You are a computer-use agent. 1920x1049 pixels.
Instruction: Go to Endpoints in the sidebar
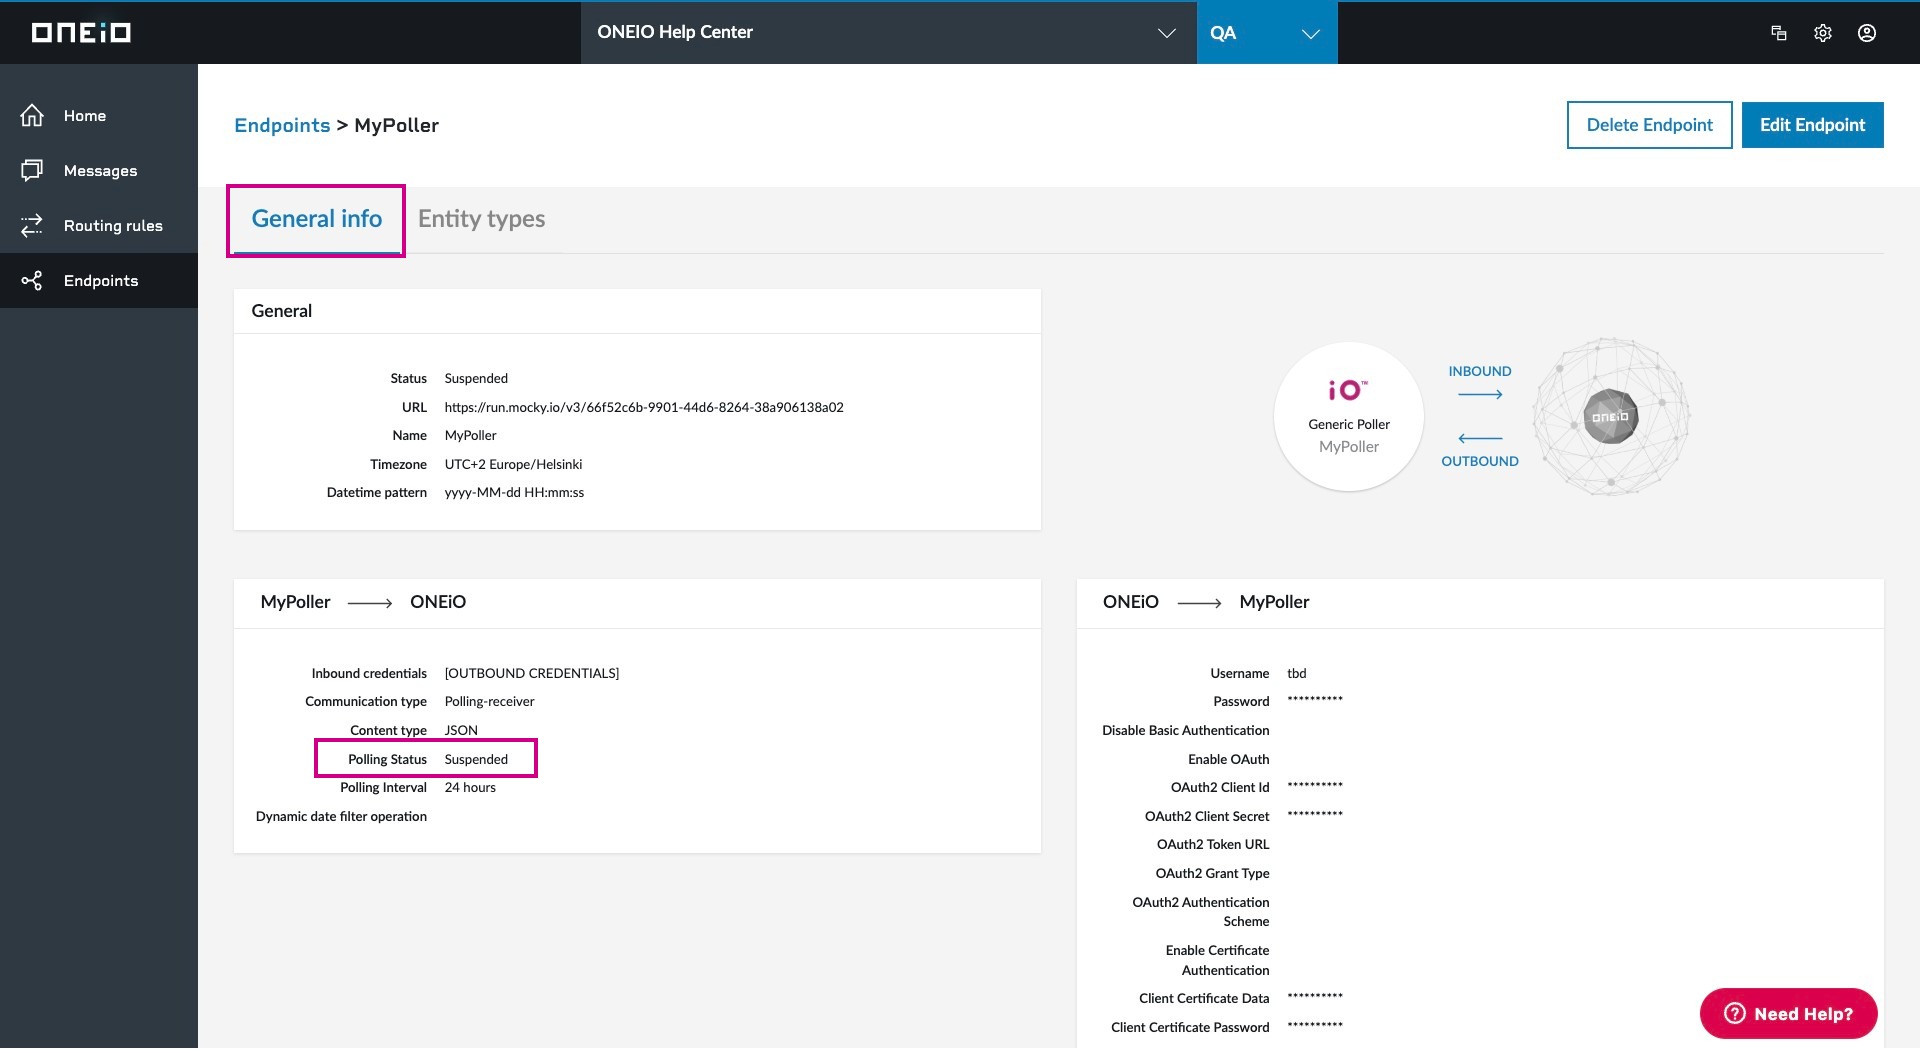coord(99,281)
